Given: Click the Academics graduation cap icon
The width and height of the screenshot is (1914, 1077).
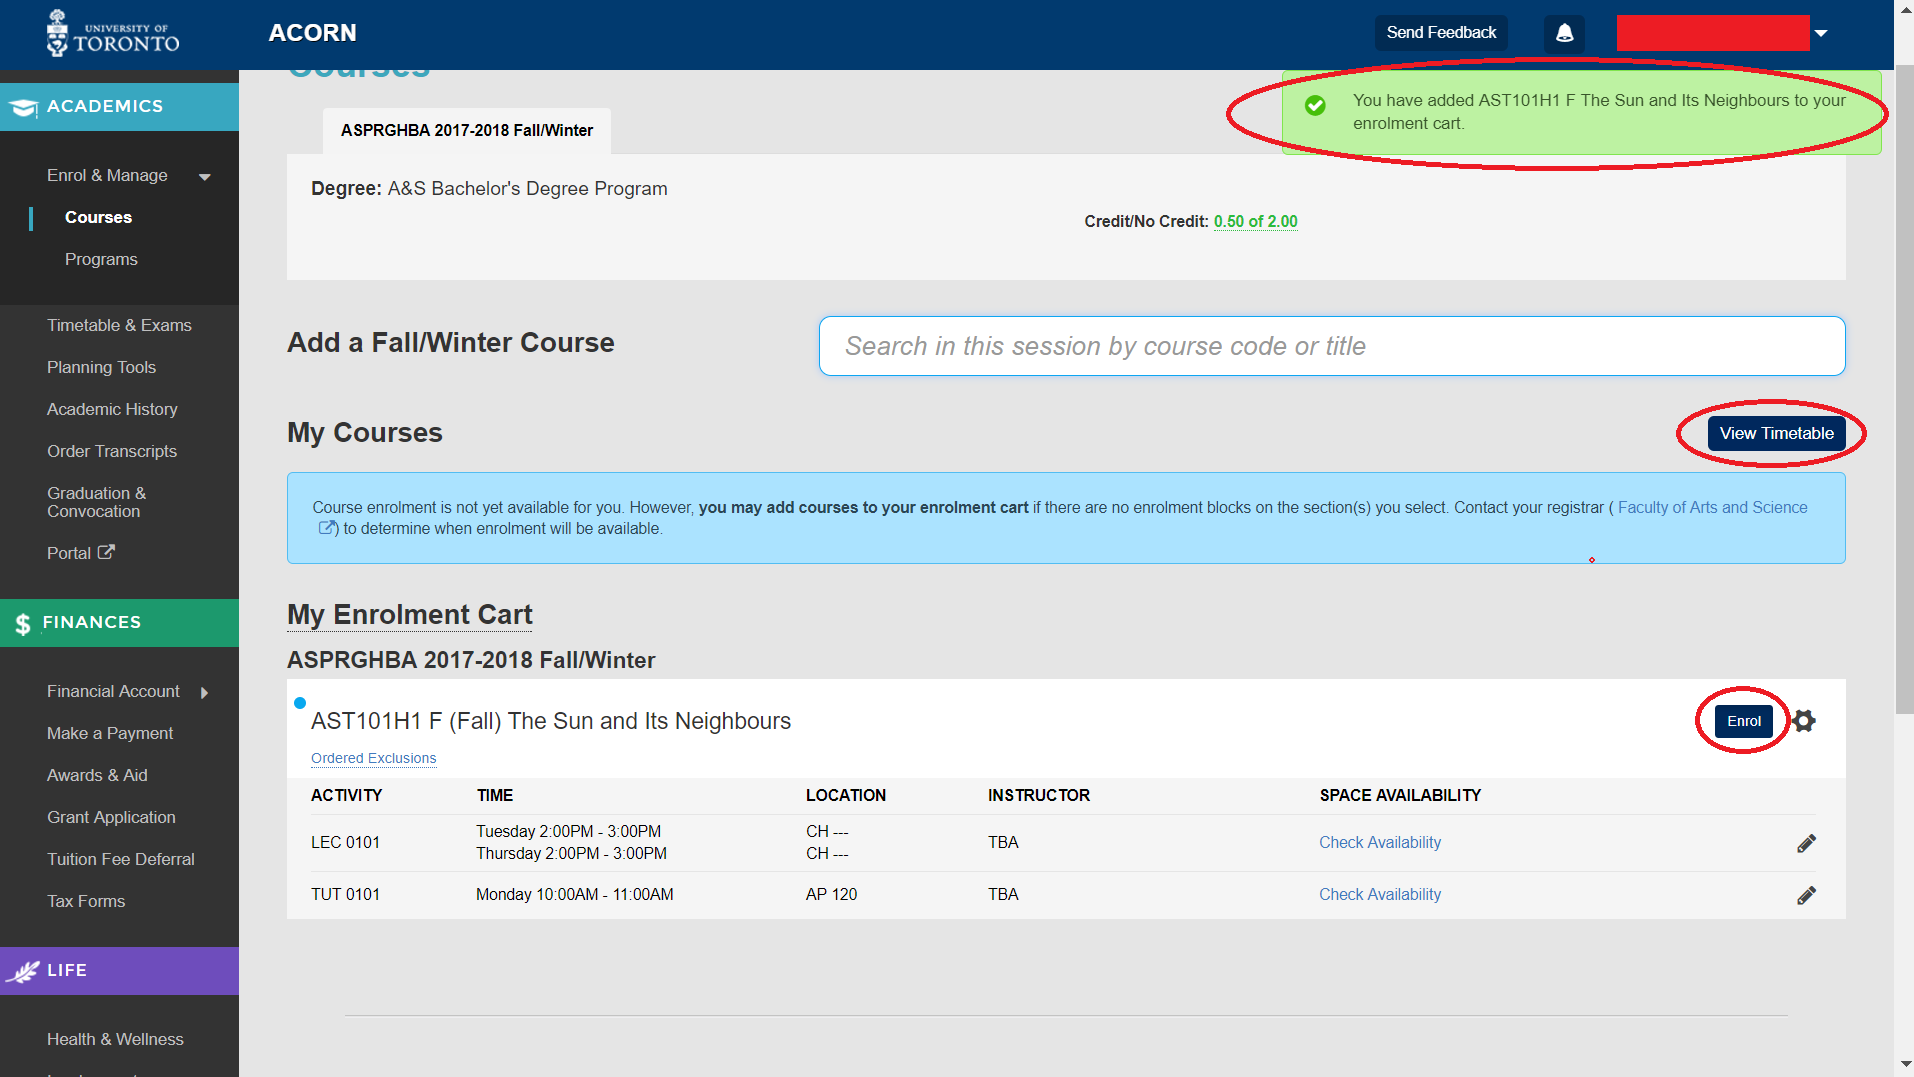Looking at the screenshot, I should tap(22, 107).
